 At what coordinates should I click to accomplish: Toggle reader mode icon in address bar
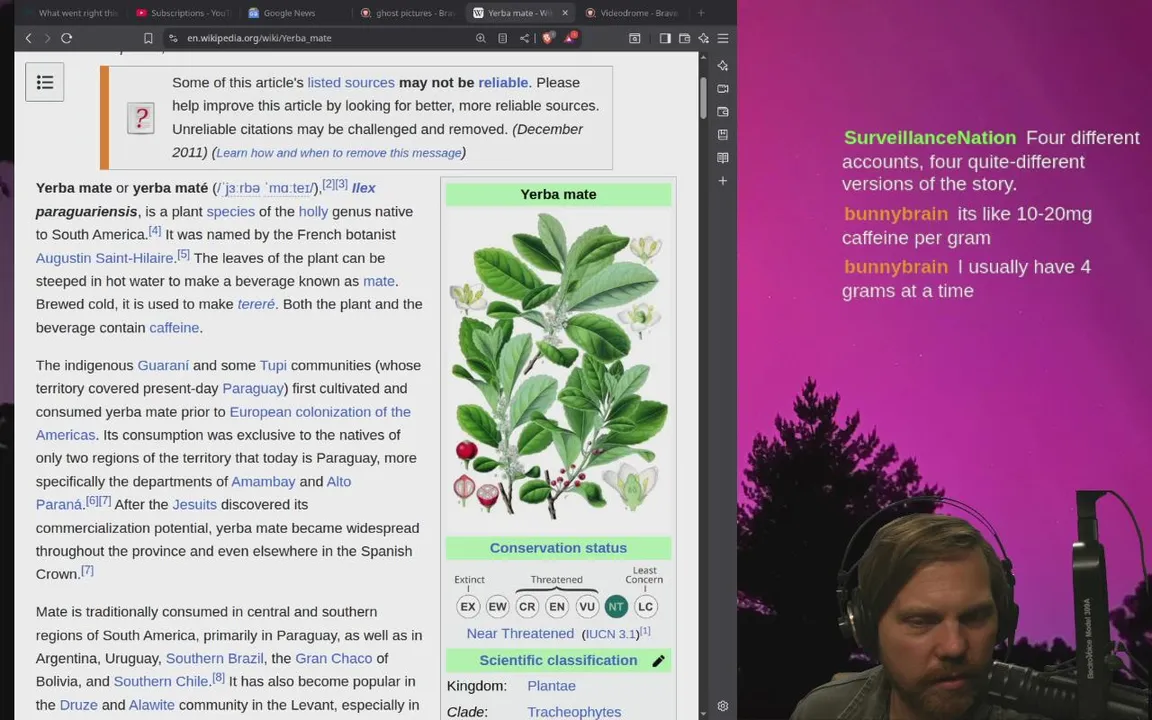(x=503, y=38)
